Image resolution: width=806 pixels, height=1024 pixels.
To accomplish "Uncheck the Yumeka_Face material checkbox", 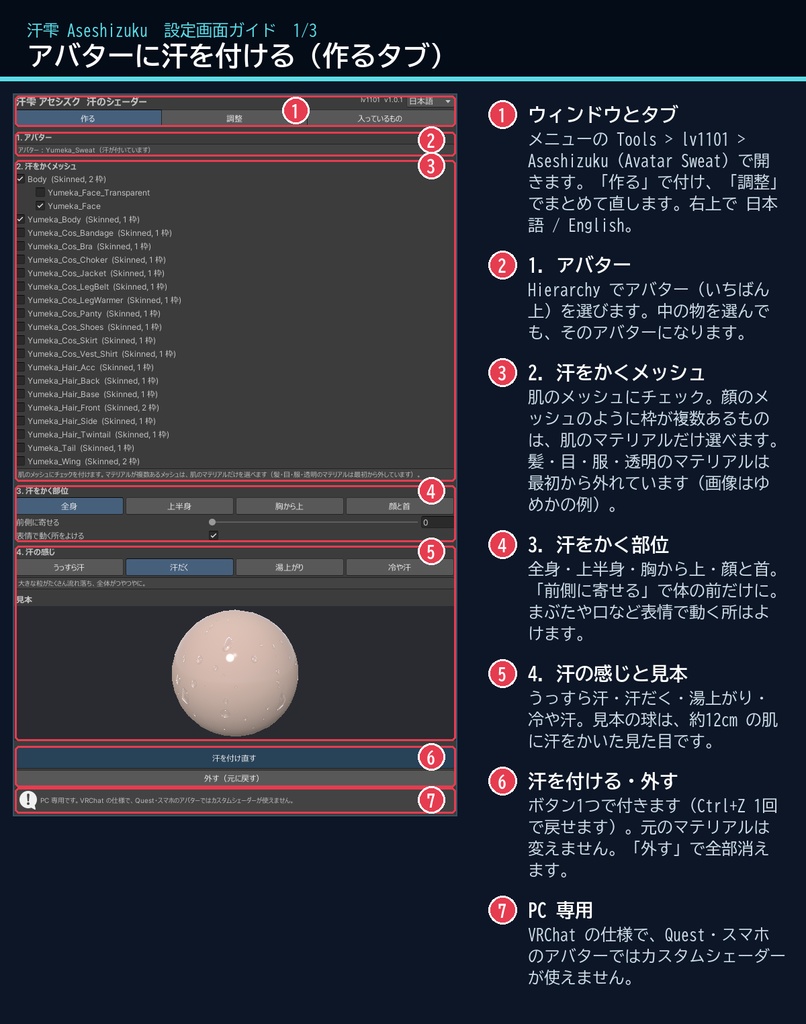I will tap(40, 206).
